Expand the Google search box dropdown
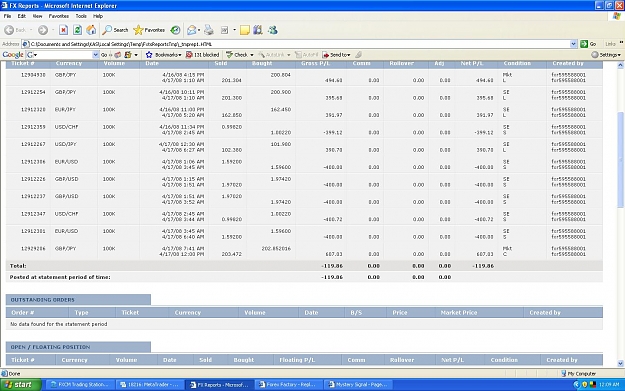The width and height of the screenshot is (625, 391). pyautogui.click(x=95, y=55)
